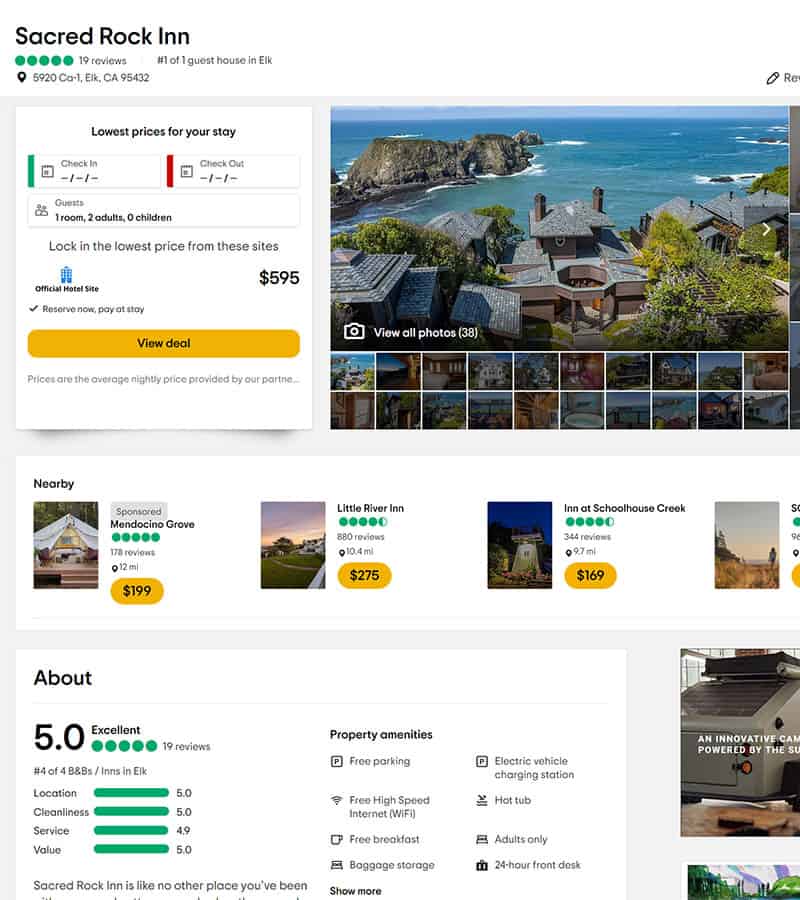Click the Baggage storage amenity icon
800x900 pixels.
[338, 864]
